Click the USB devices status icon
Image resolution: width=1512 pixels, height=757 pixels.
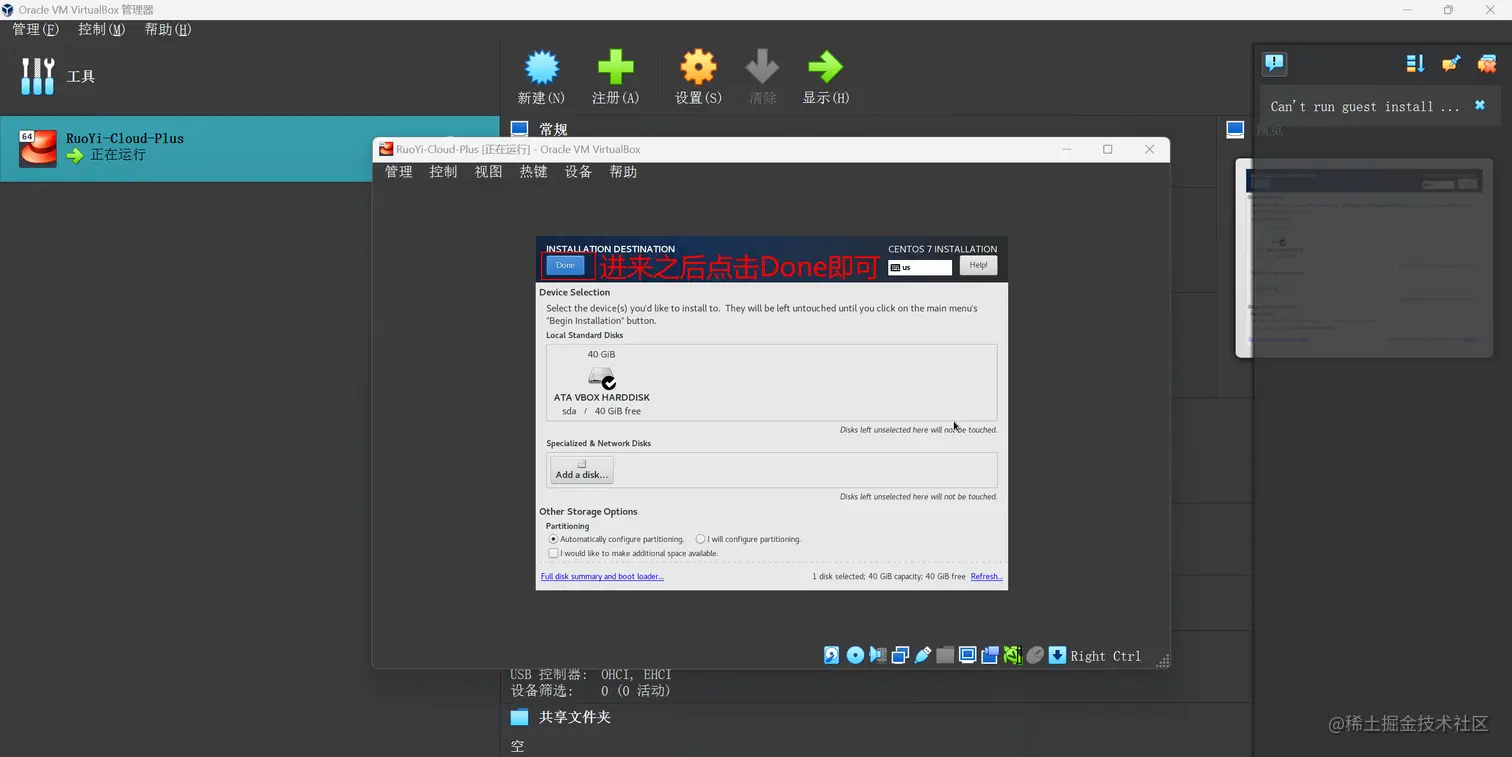point(922,655)
